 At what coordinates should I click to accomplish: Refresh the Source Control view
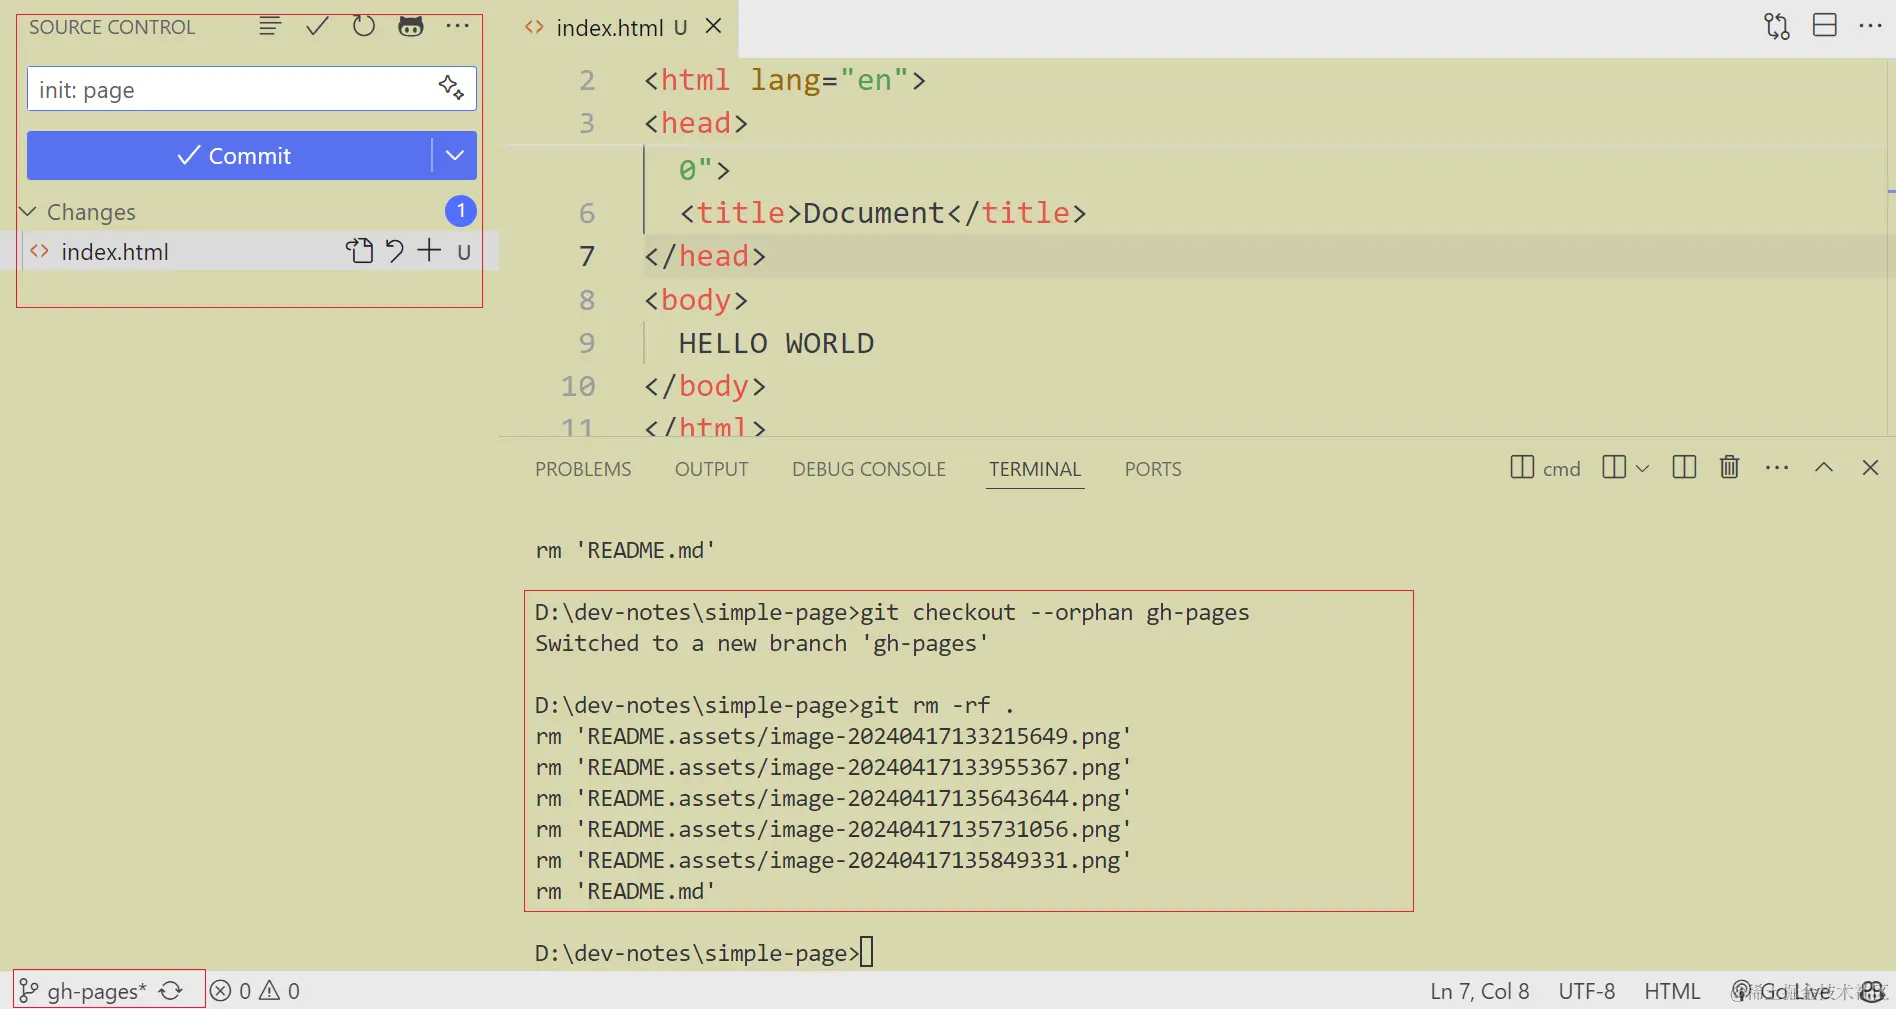tap(364, 27)
